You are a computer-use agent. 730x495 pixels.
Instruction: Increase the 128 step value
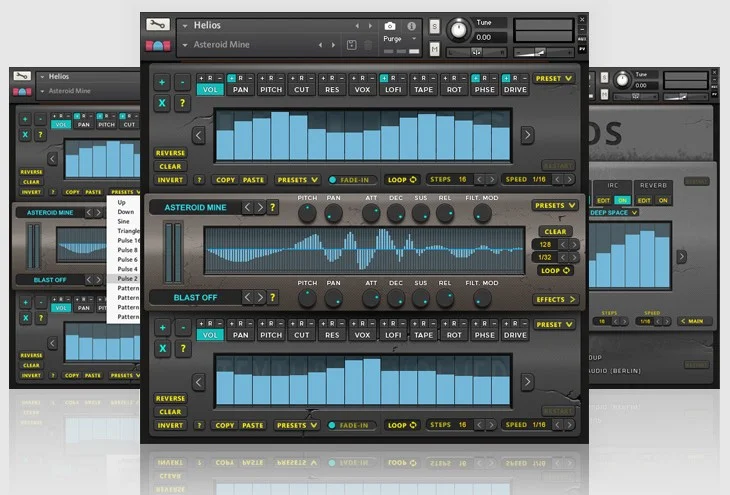click(x=575, y=244)
